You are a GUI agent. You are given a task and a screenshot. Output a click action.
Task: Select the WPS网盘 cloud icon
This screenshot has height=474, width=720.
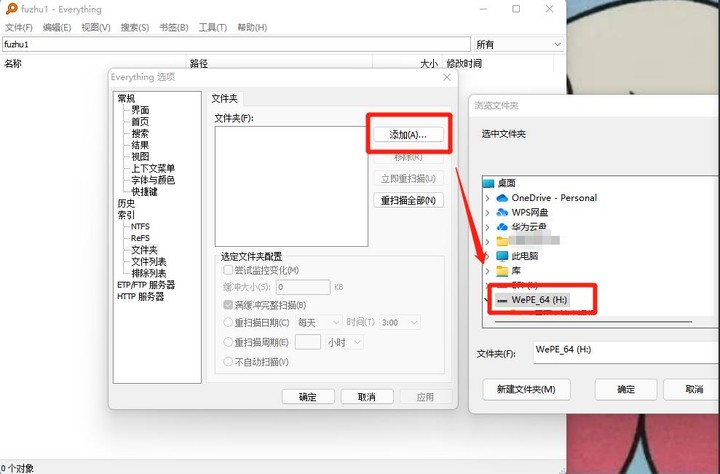[x=502, y=212]
